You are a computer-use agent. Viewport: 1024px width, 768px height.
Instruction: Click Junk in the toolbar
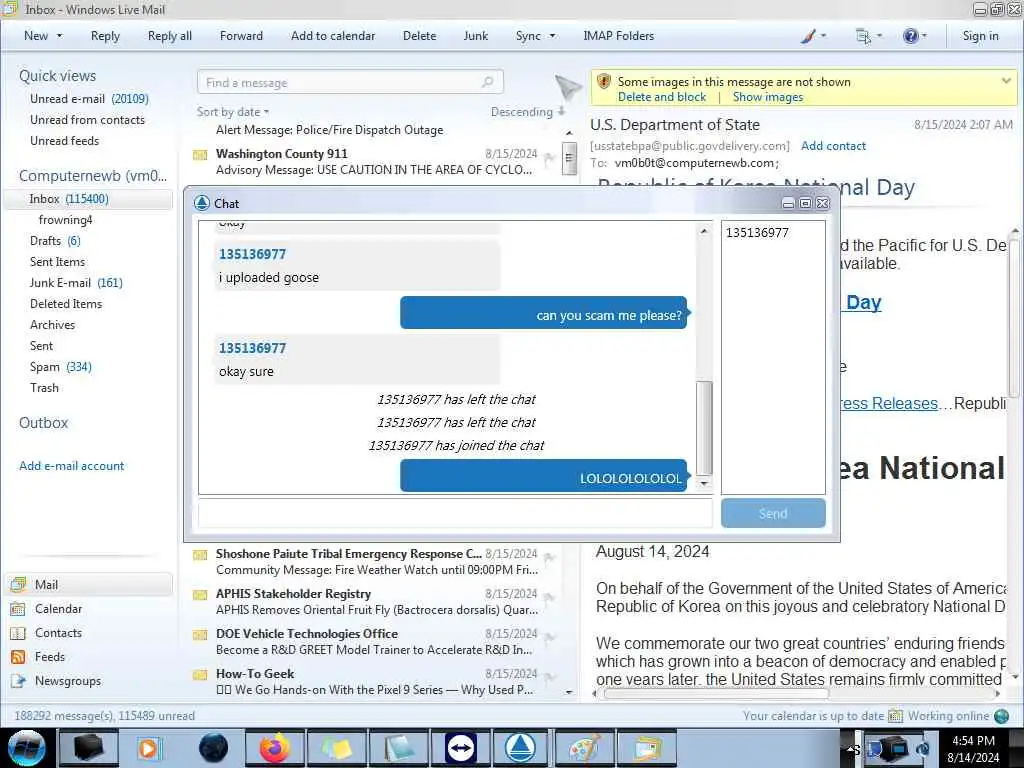tap(475, 36)
